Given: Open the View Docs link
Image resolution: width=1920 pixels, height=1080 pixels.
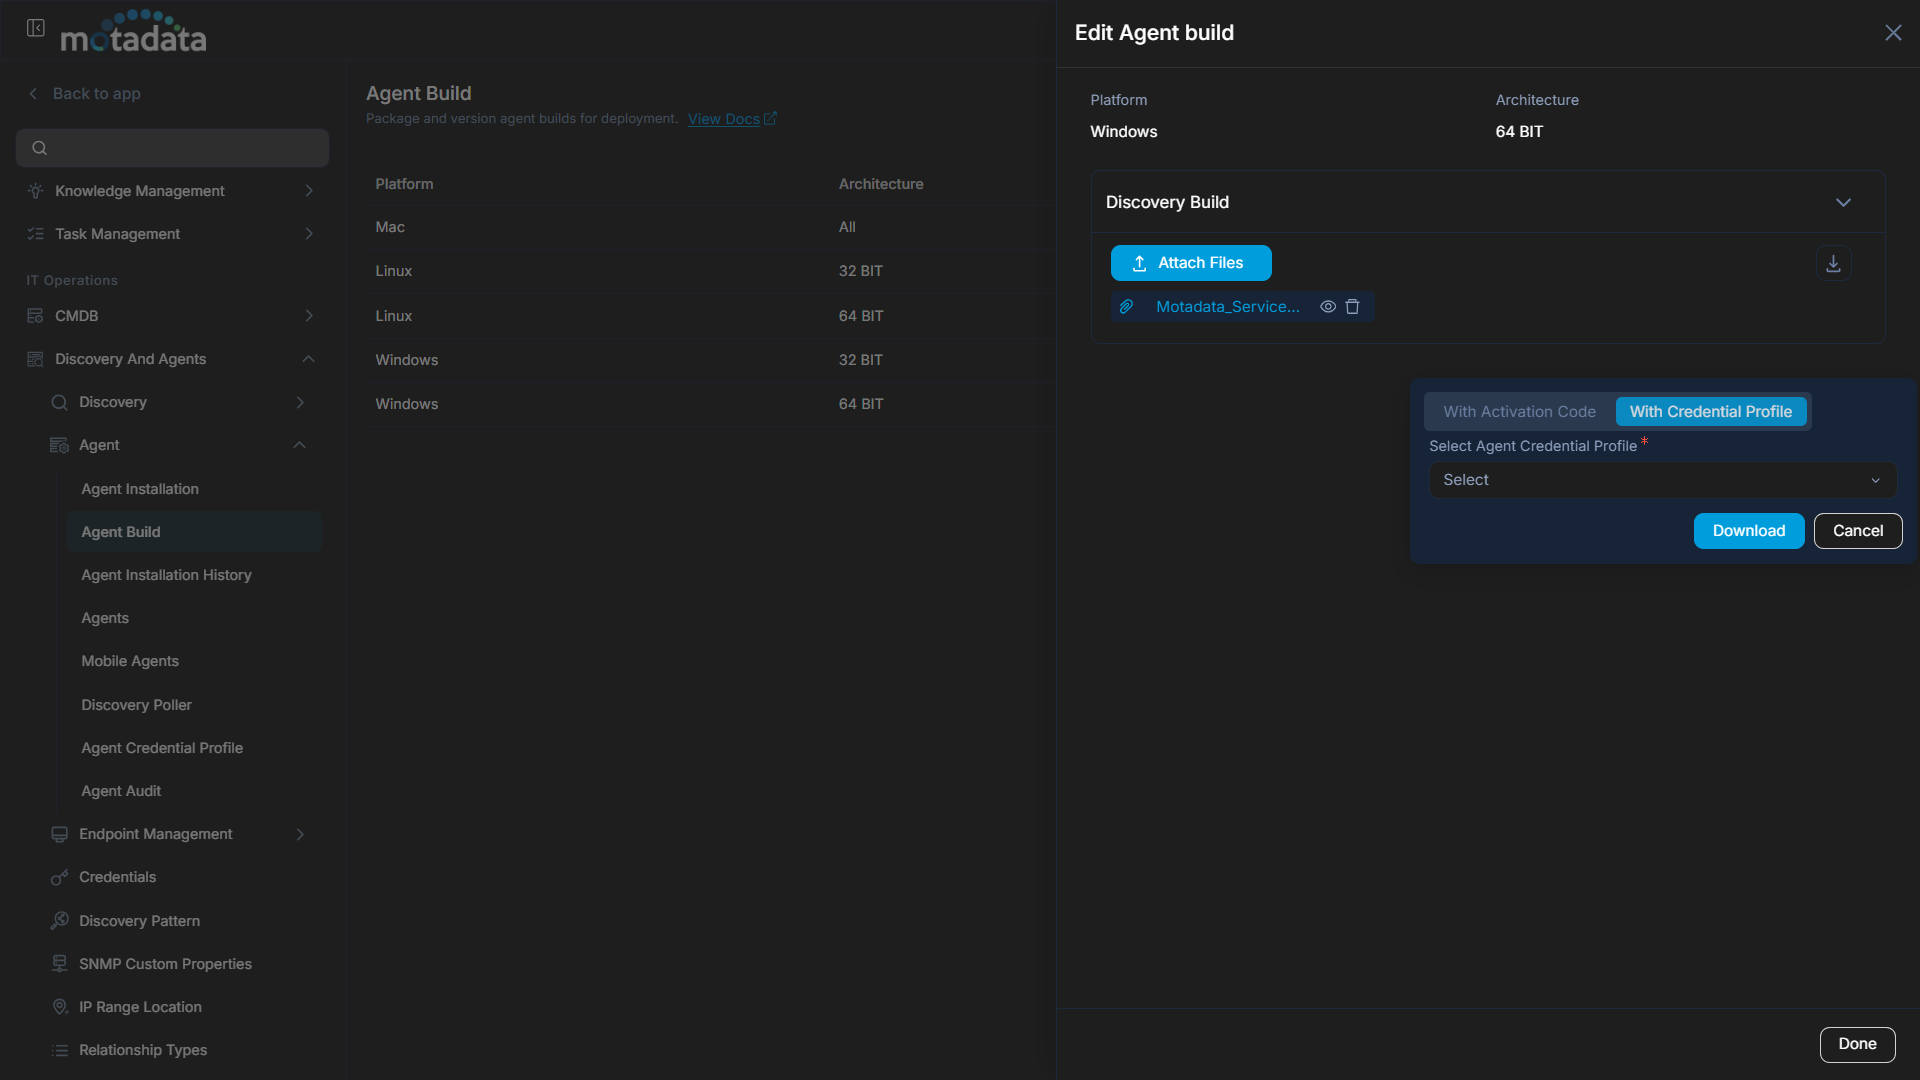Looking at the screenshot, I should click(724, 118).
